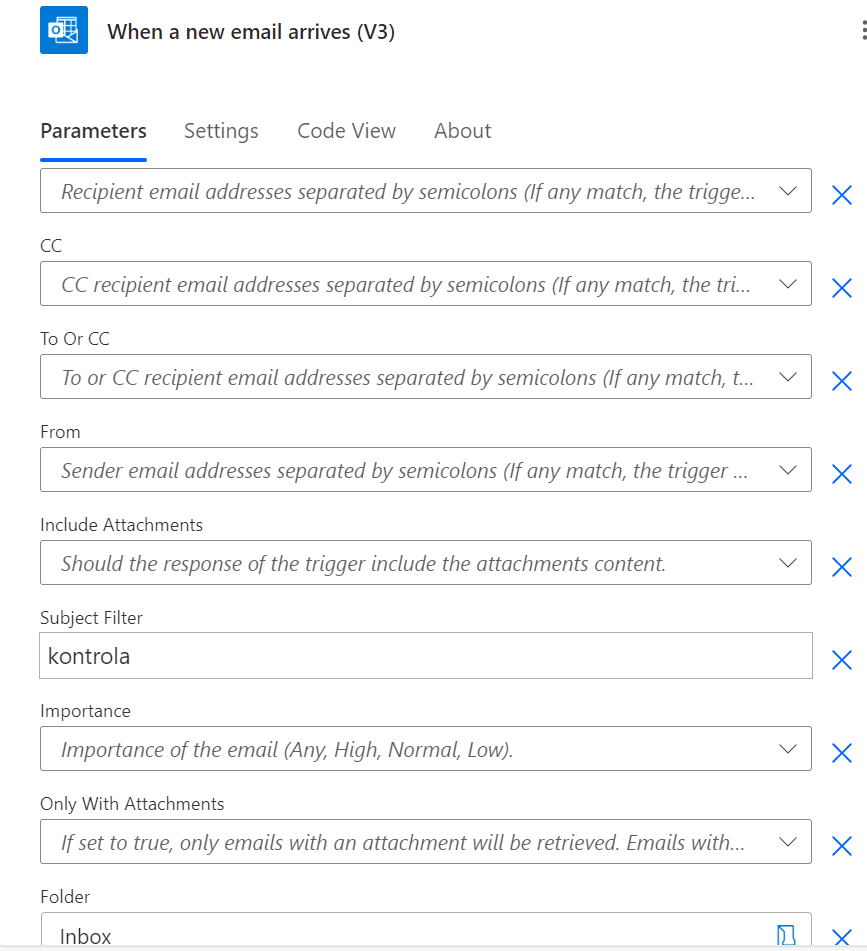
Task: Open the Include Attachments dropdown
Action: click(787, 562)
